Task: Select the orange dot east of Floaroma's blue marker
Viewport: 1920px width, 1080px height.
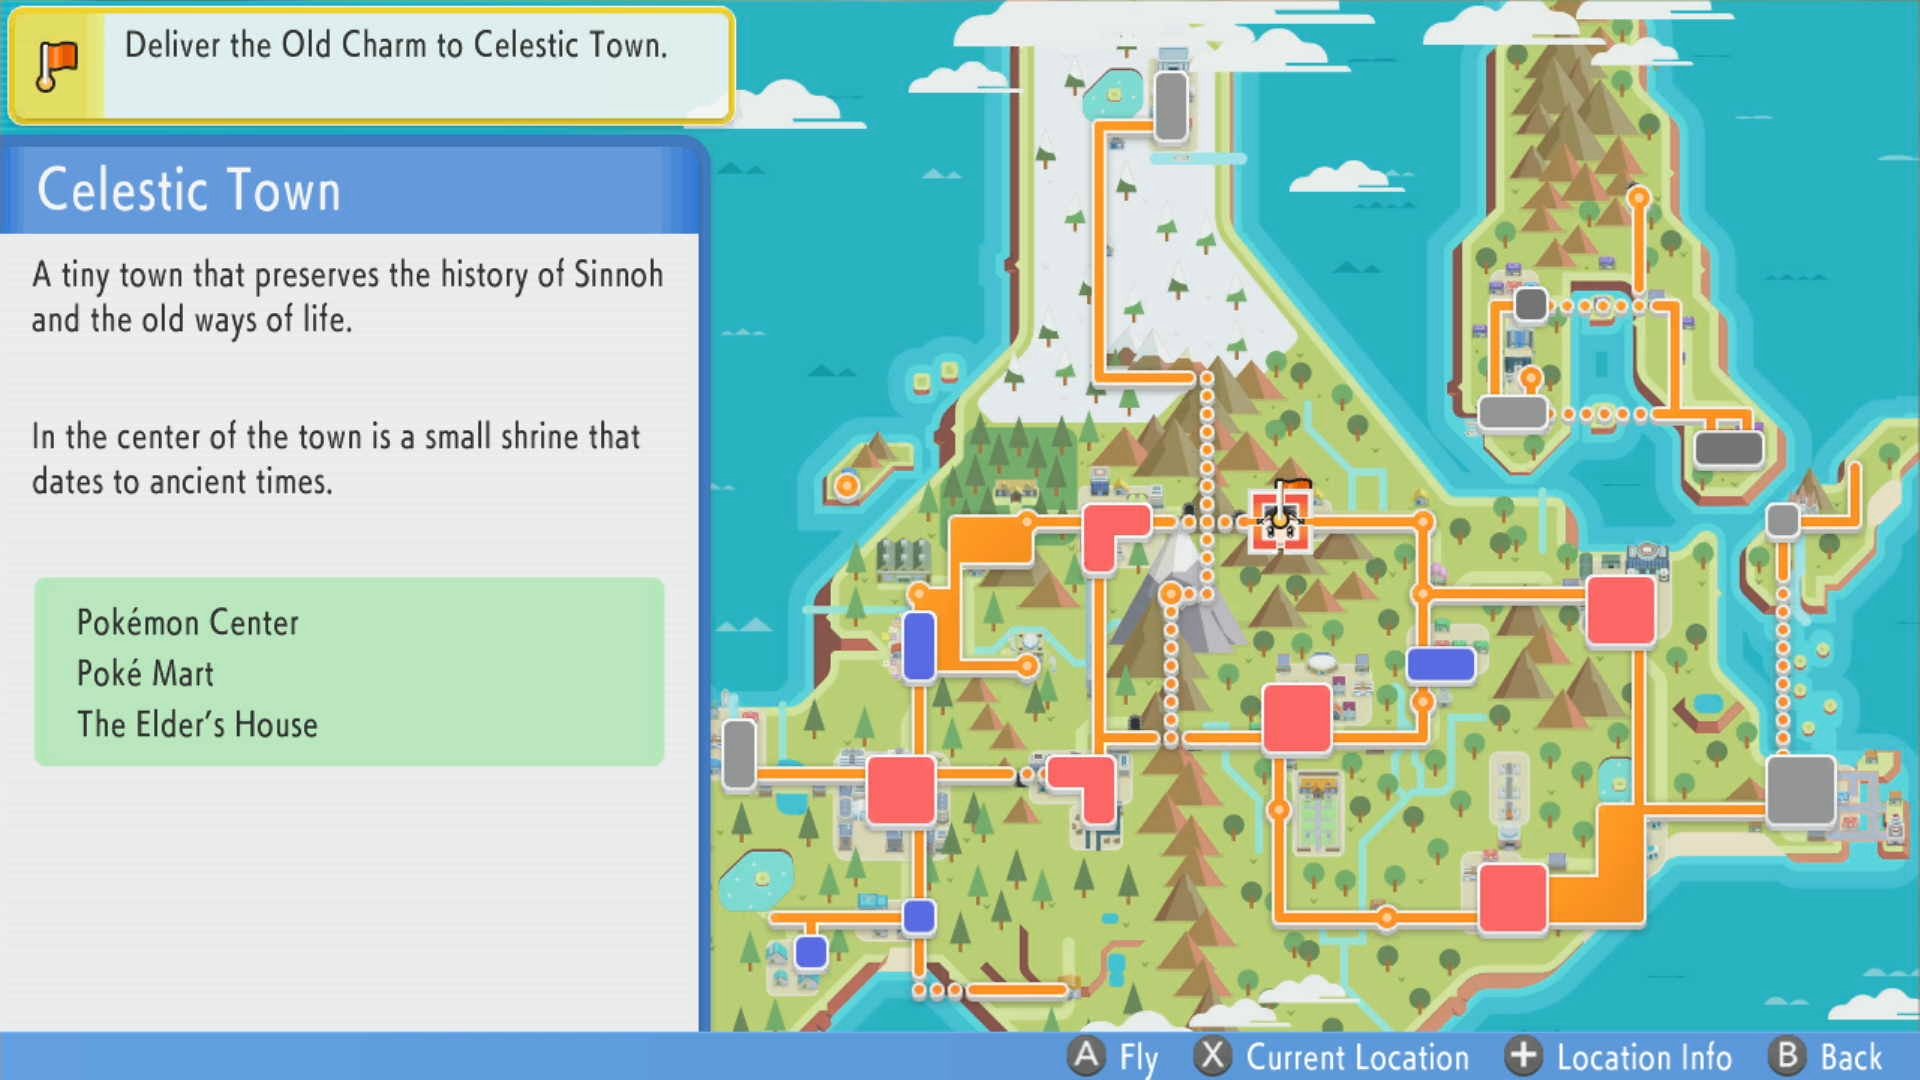Action: pos(1027,666)
